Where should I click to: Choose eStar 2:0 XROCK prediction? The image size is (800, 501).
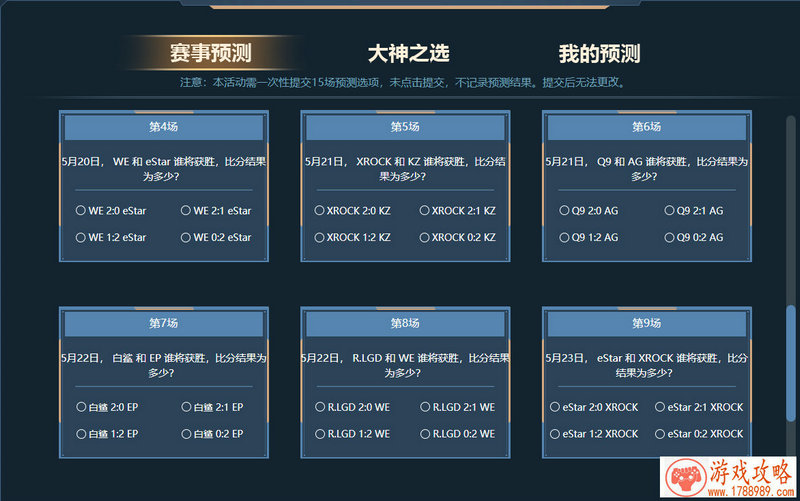[555, 408]
